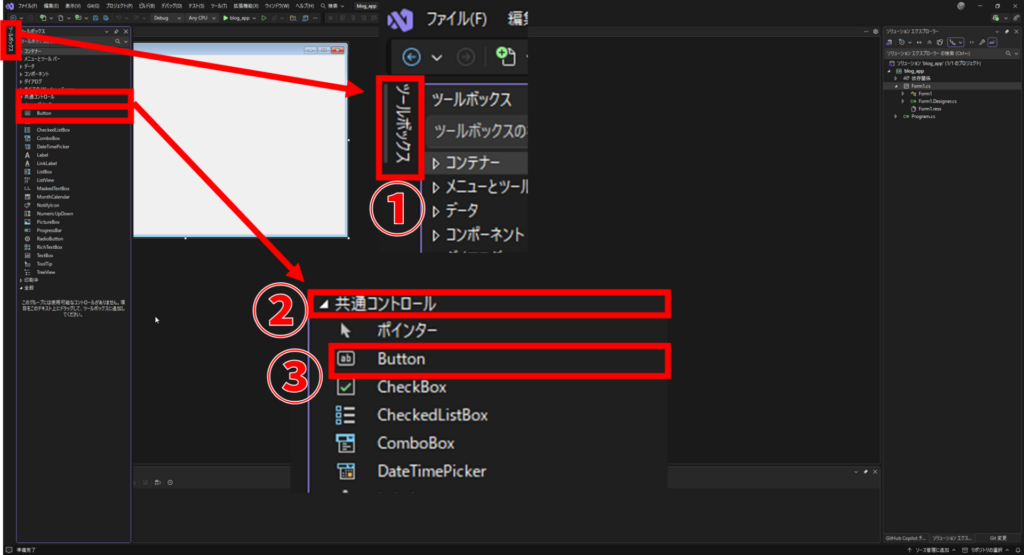1024x555 pixels.
Task: Select Form1.resx in Solution Explorer
Action: point(929,109)
